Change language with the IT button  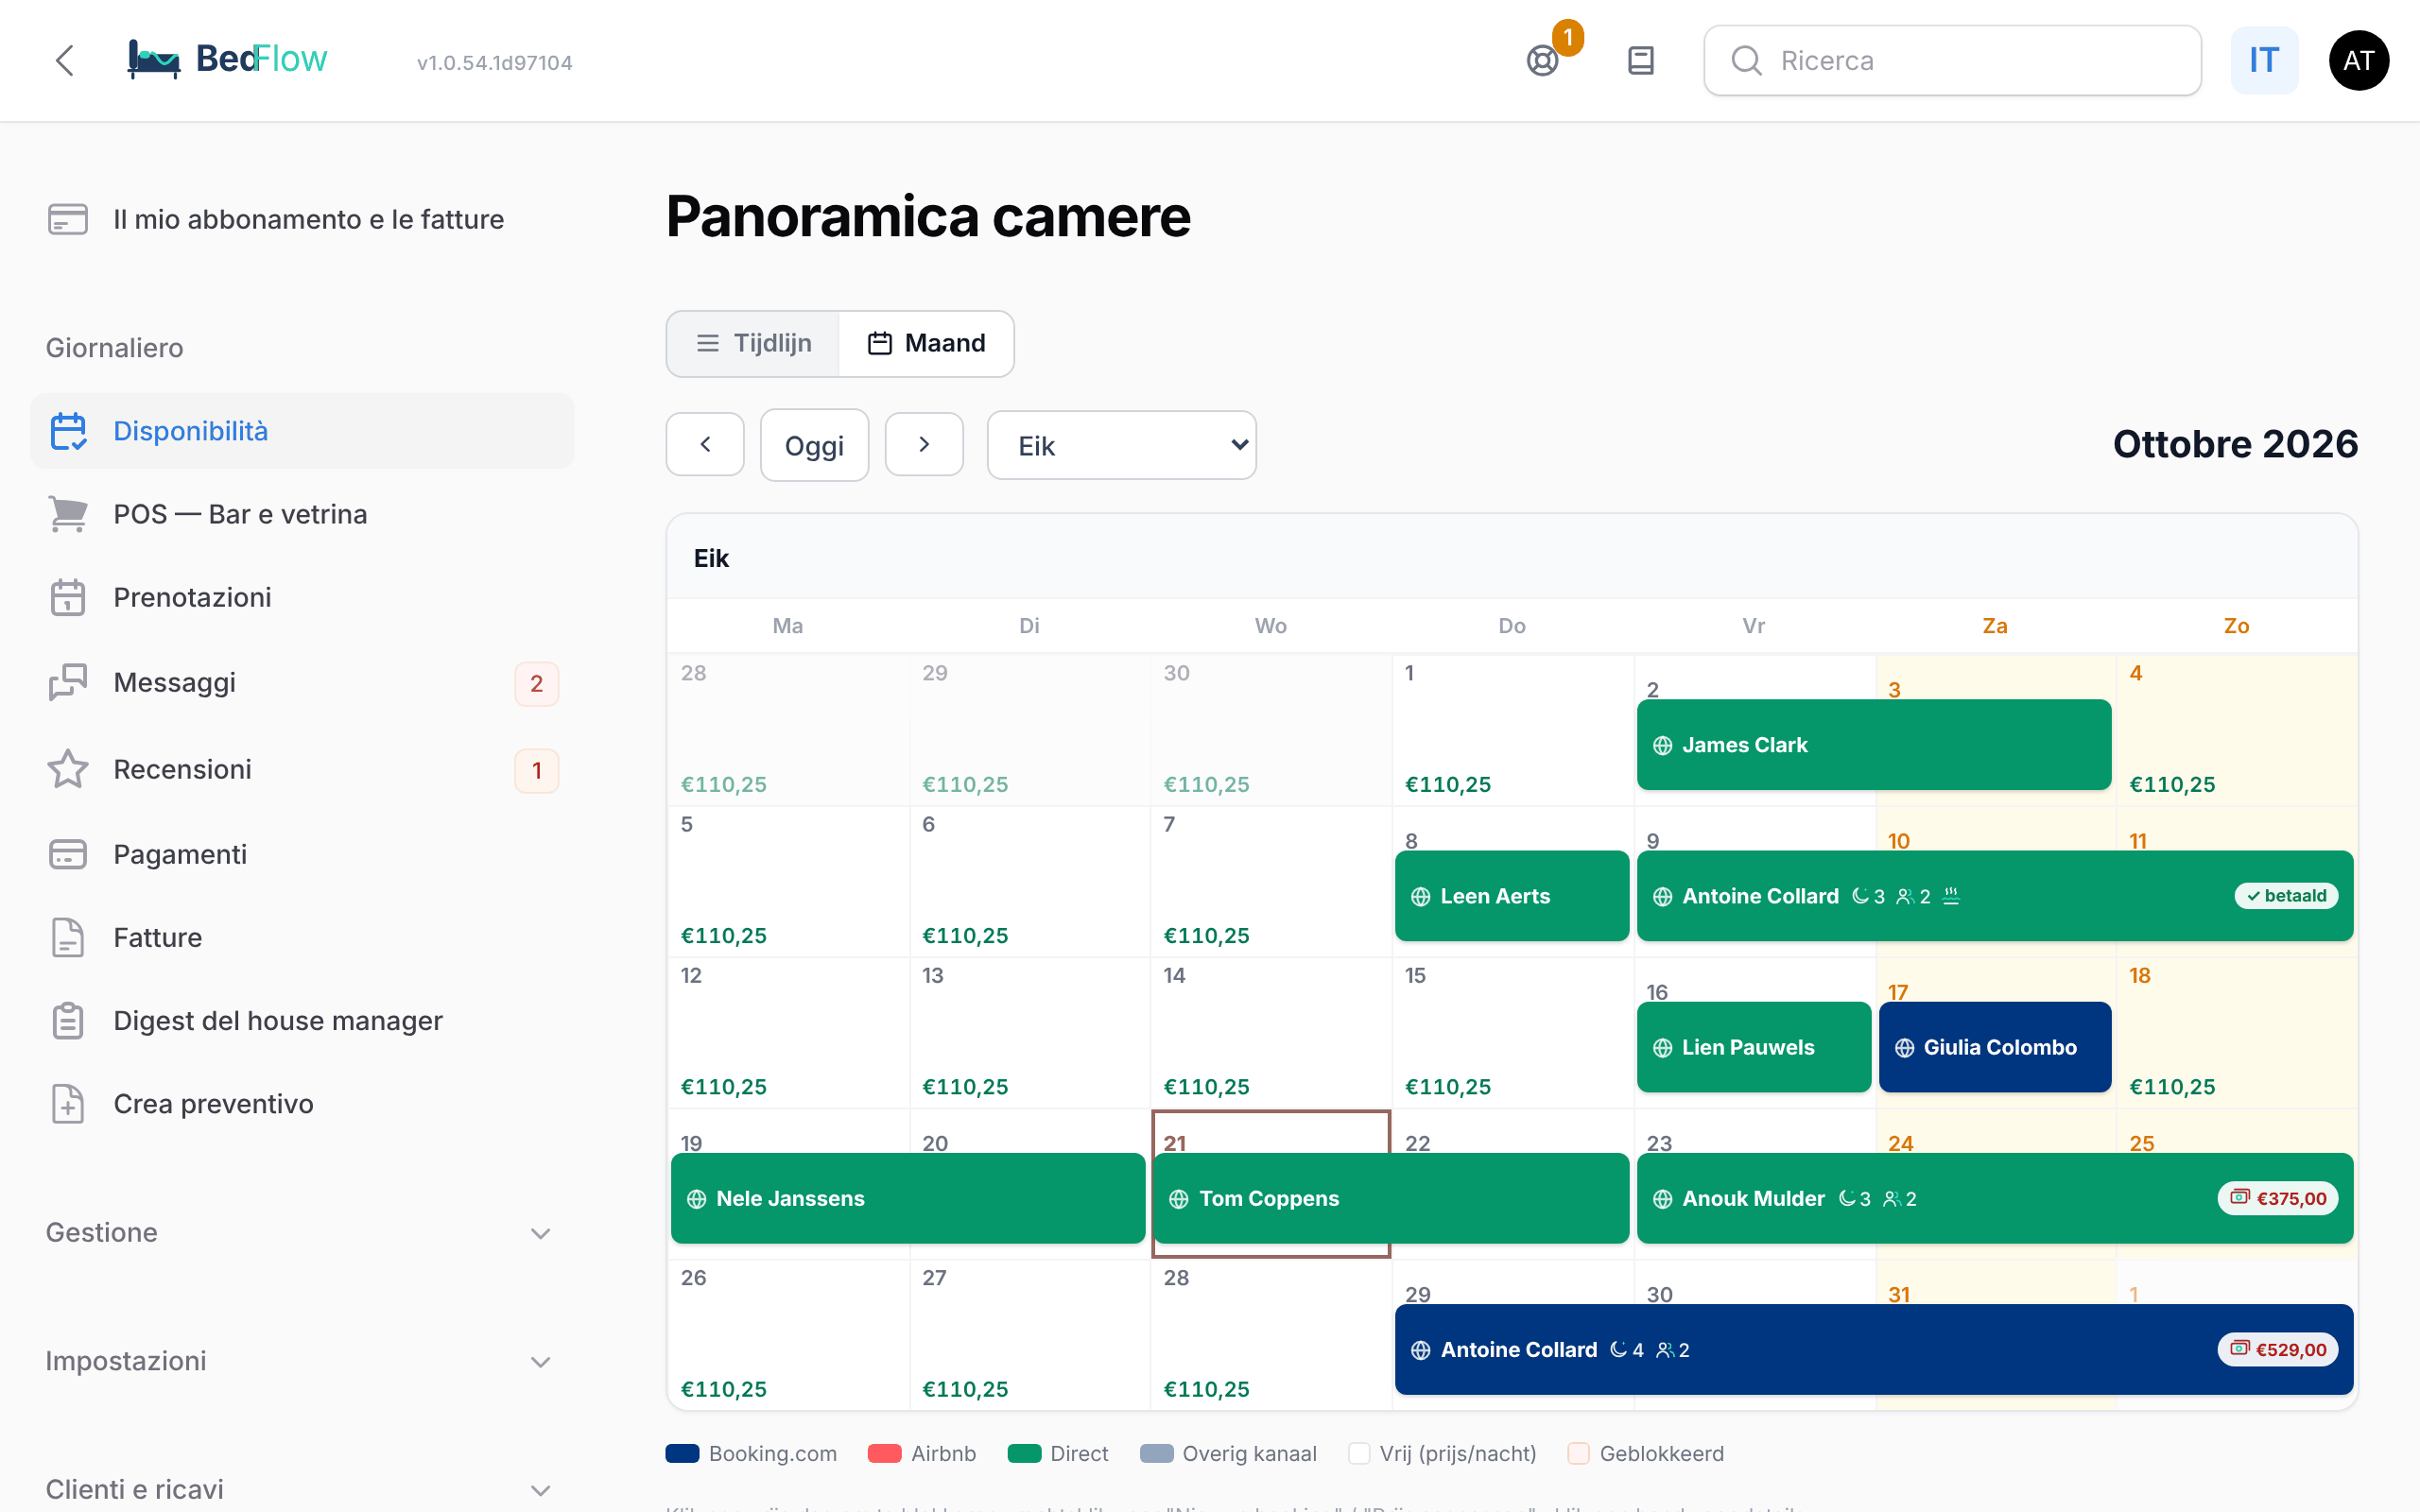click(2264, 61)
